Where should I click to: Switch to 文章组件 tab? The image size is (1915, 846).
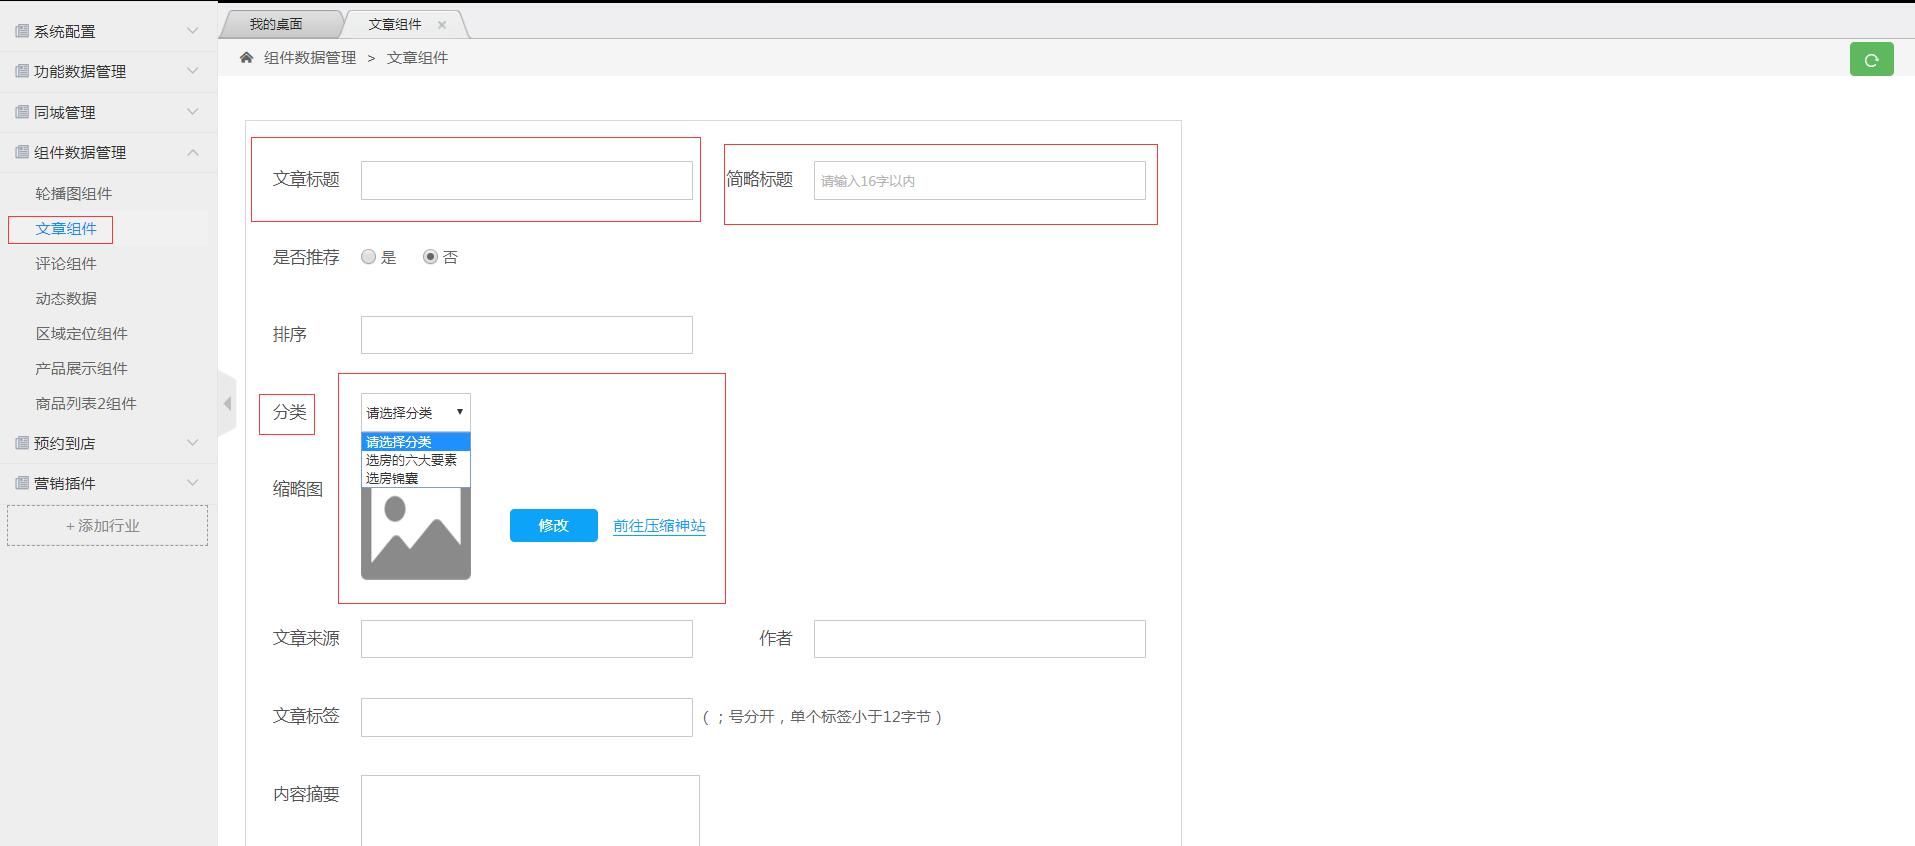[395, 24]
